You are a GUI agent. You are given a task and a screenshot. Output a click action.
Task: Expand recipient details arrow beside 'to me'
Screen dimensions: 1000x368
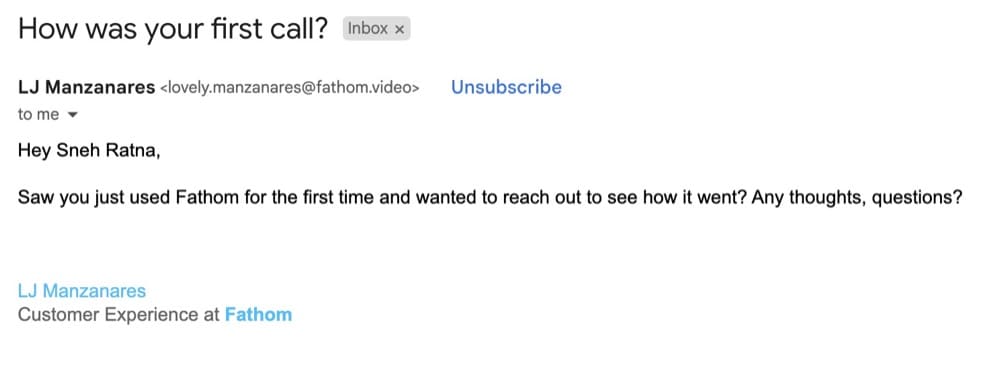72,115
